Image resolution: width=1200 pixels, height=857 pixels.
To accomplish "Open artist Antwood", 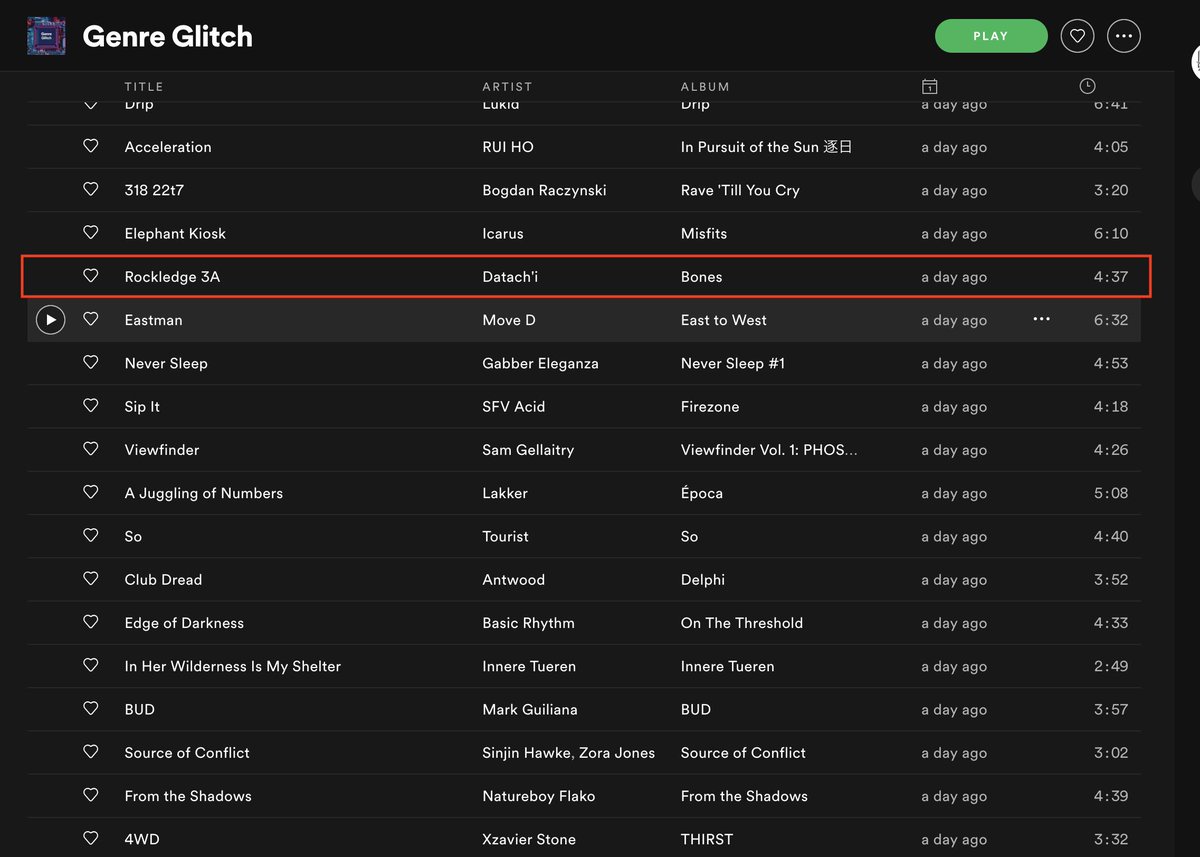I will pos(514,580).
